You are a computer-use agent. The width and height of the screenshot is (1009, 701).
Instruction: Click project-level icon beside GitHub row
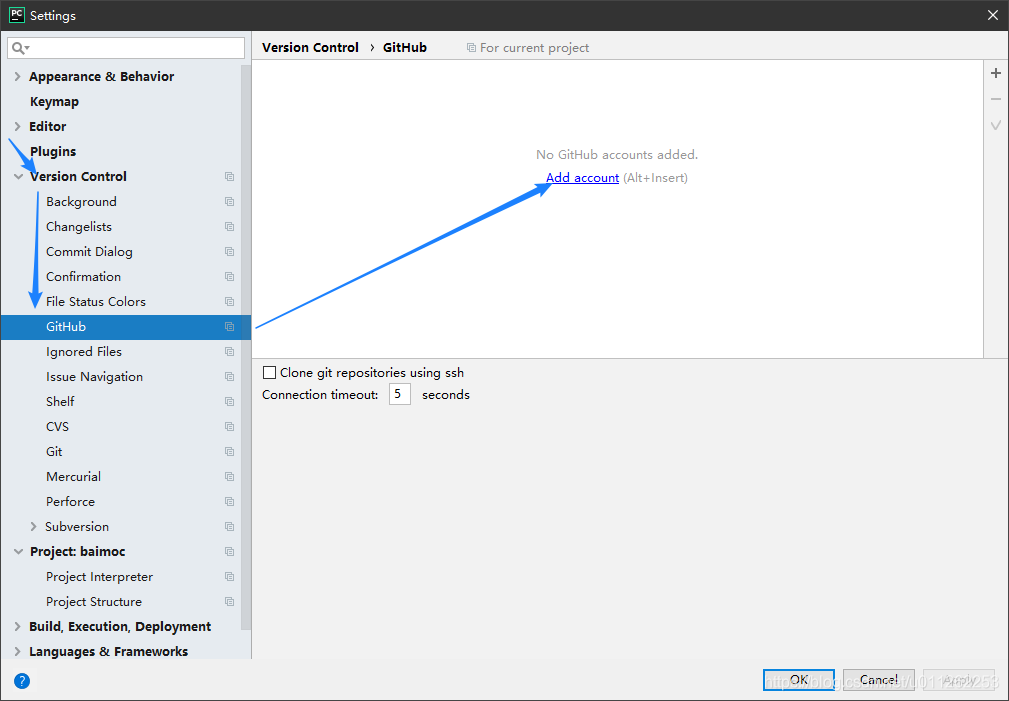(229, 326)
